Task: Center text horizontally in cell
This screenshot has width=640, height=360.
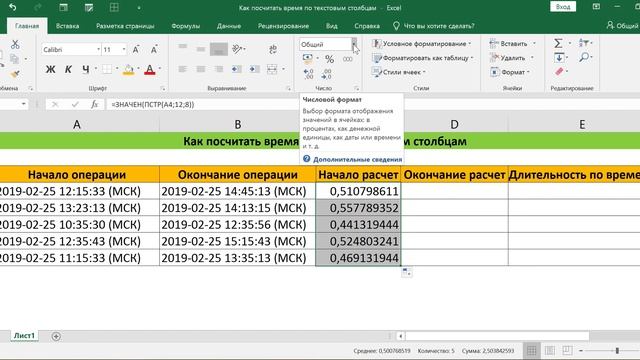Action: [200, 69]
